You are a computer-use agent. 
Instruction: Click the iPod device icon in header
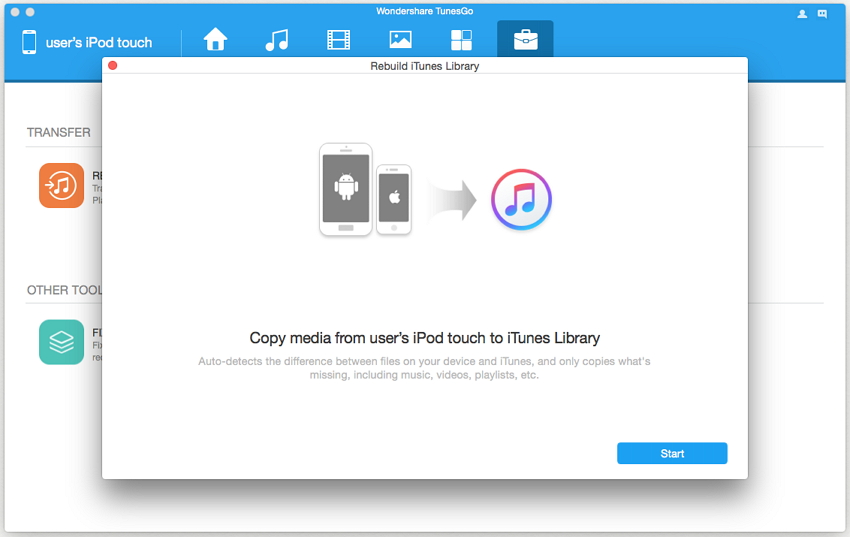tap(29, 42)
